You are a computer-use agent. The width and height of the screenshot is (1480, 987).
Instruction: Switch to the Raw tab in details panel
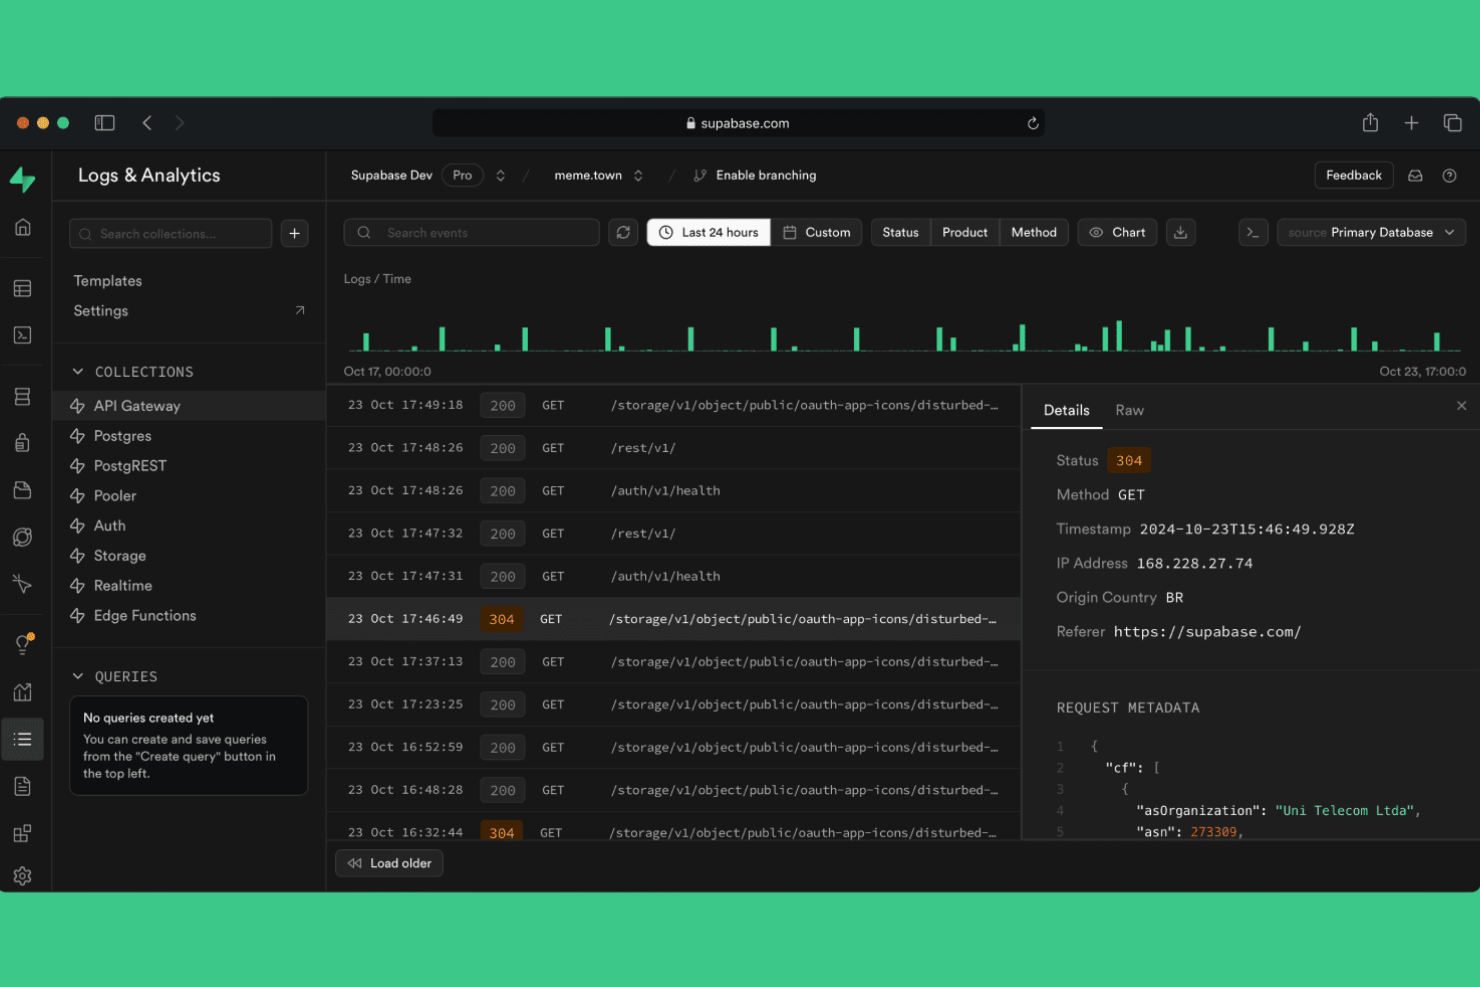tap(1129, 410)
